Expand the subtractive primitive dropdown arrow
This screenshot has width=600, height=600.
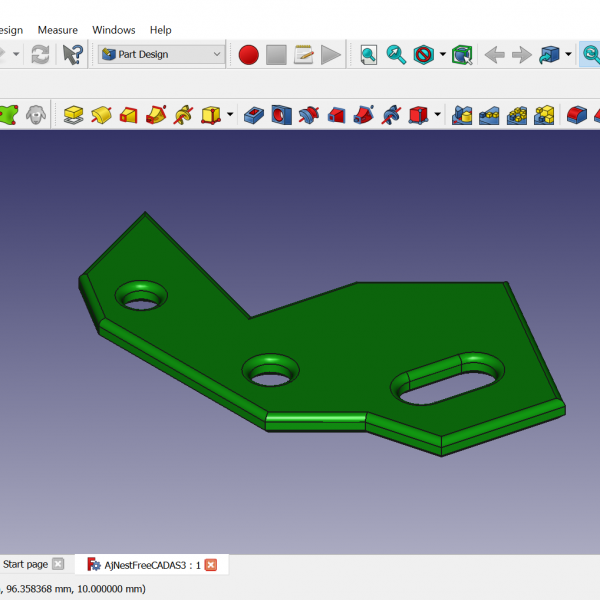pyautogui.click(x=437, y=115)
